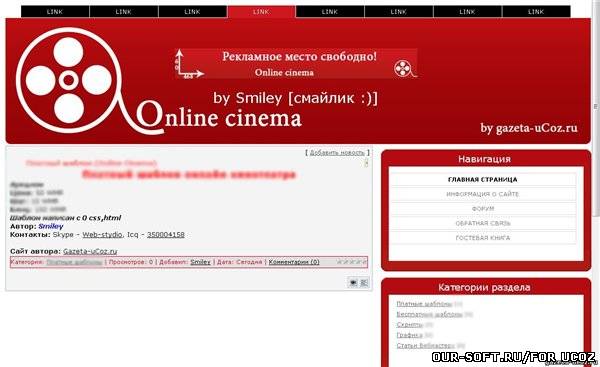Rate the post using the star rating

[x=351, y=262]
